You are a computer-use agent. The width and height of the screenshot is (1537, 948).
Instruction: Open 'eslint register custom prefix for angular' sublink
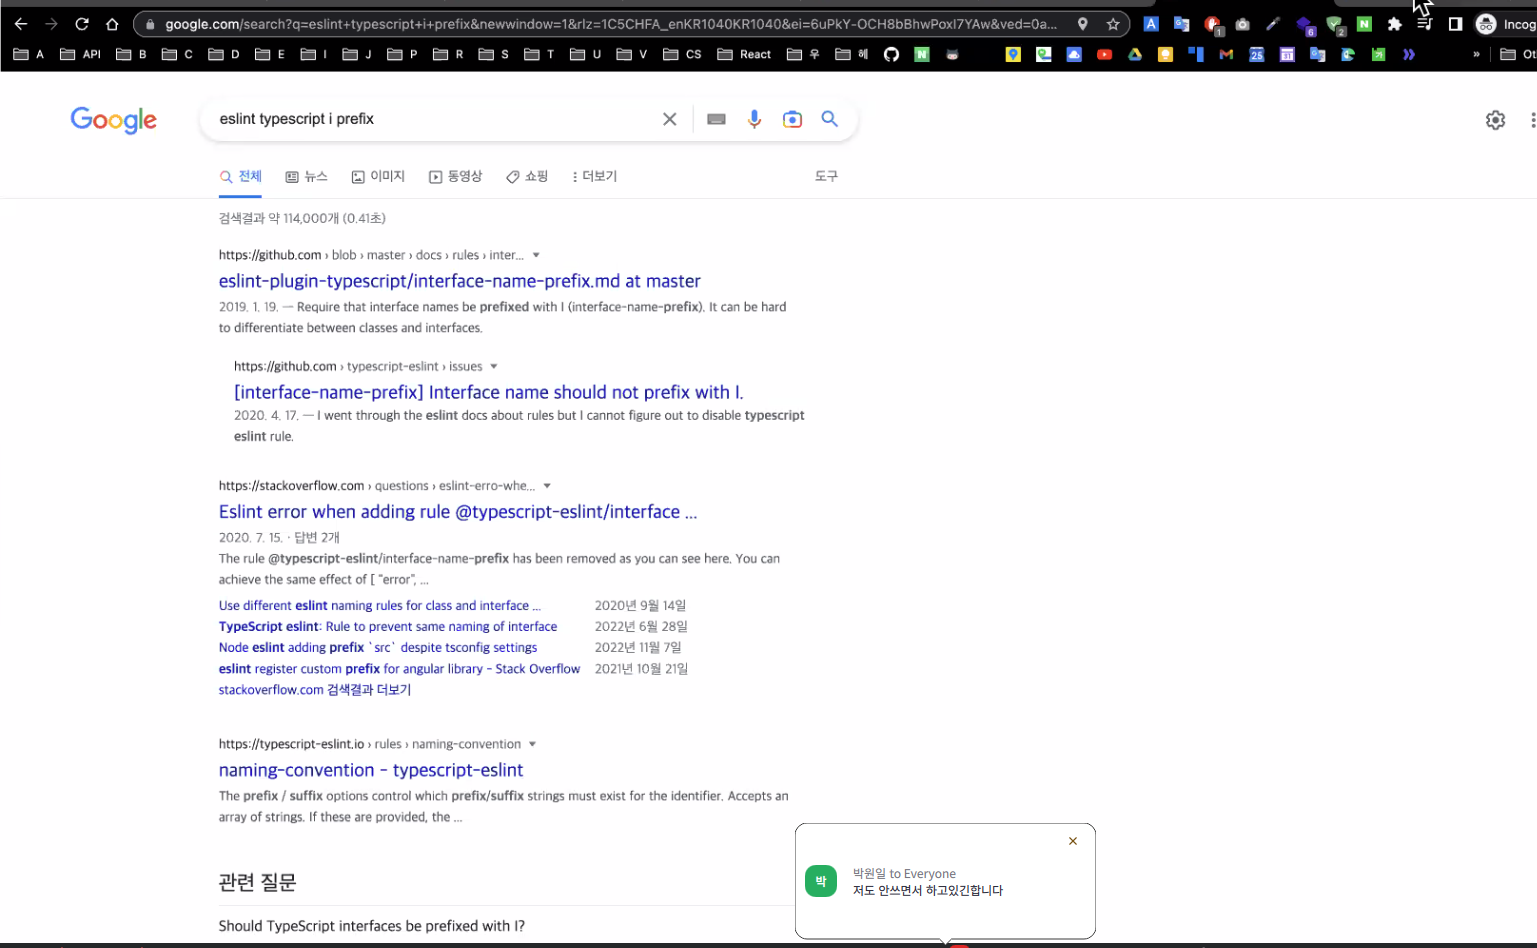[400, 669]
